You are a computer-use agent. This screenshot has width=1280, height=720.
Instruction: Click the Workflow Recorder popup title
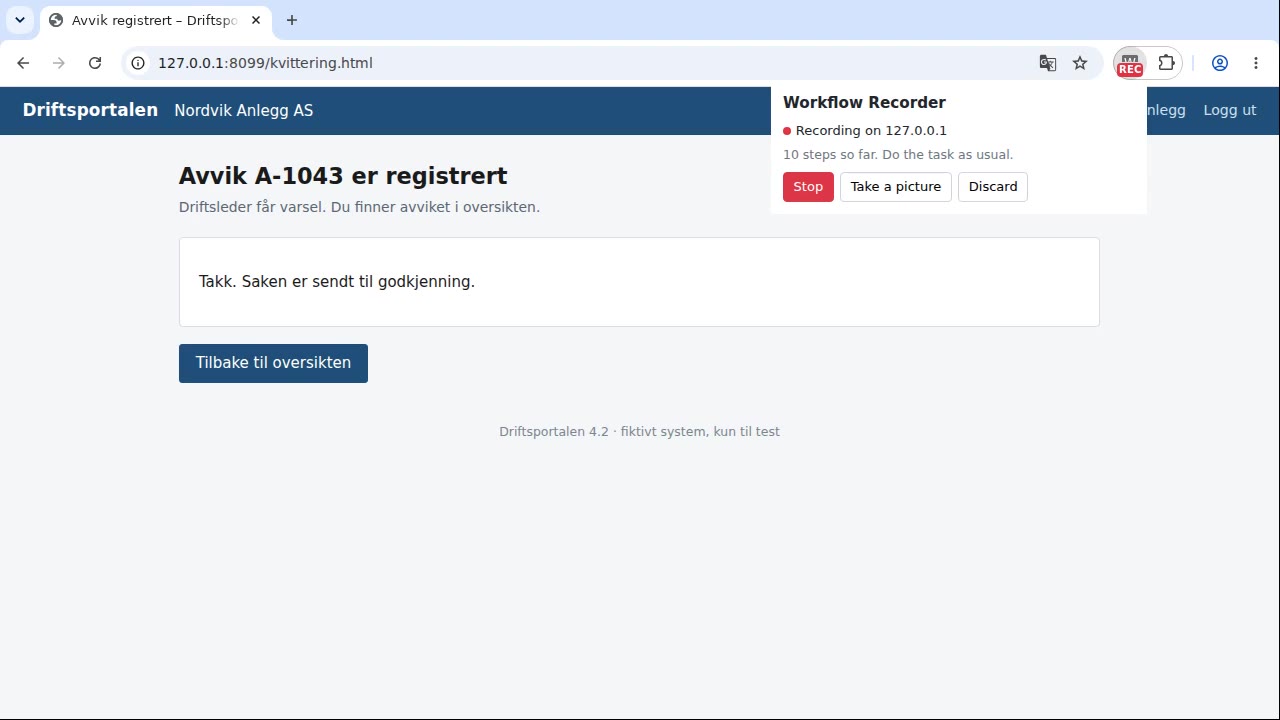864,102
